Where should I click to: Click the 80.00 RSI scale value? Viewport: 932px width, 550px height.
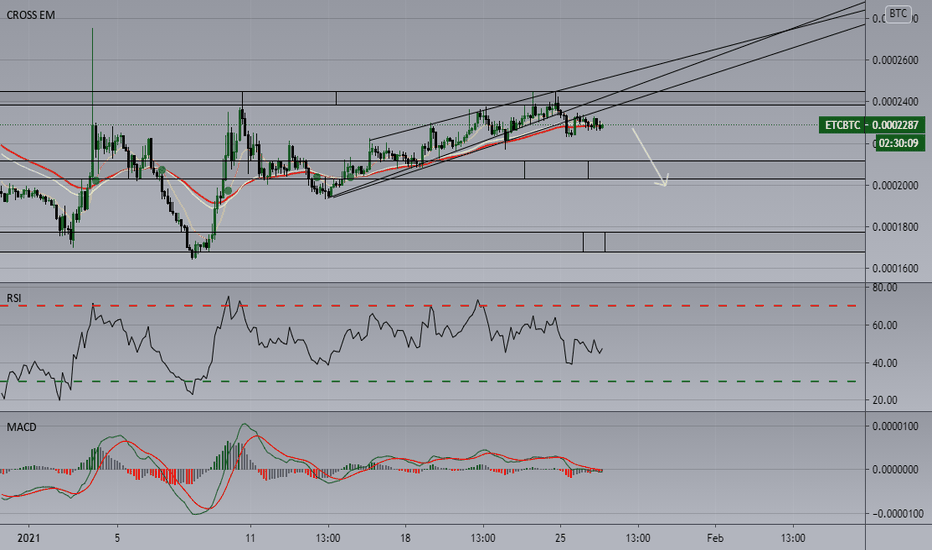[884, 288]
